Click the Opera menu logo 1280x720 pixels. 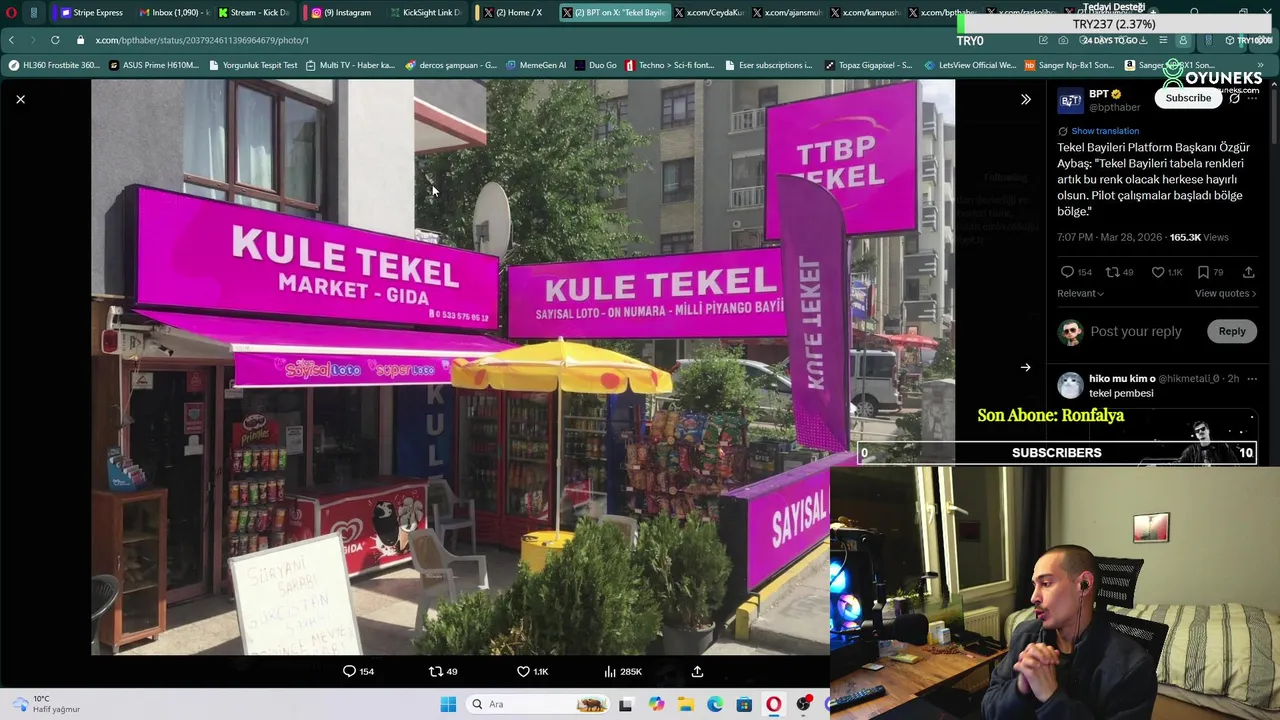(12, 12)
